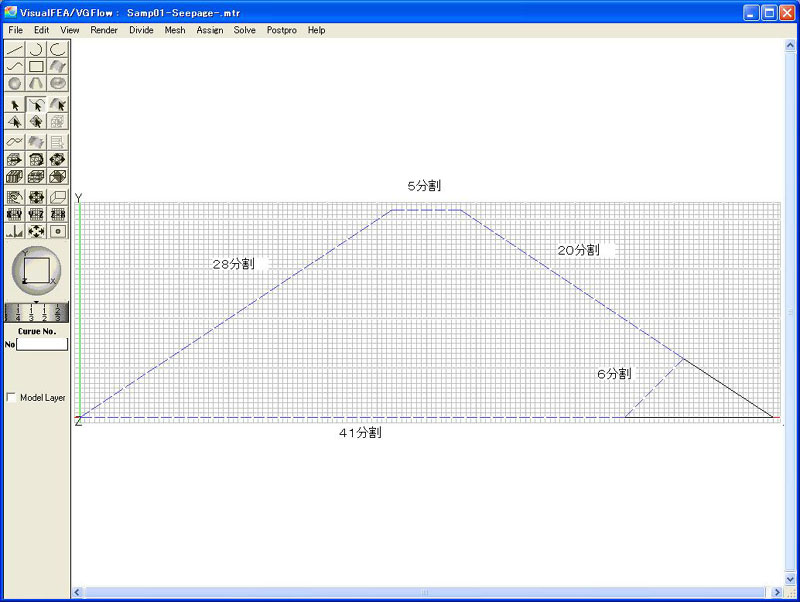Click the mesh block translate arrow icon
This screenshot has height=602, width=800.
[15, 159]
